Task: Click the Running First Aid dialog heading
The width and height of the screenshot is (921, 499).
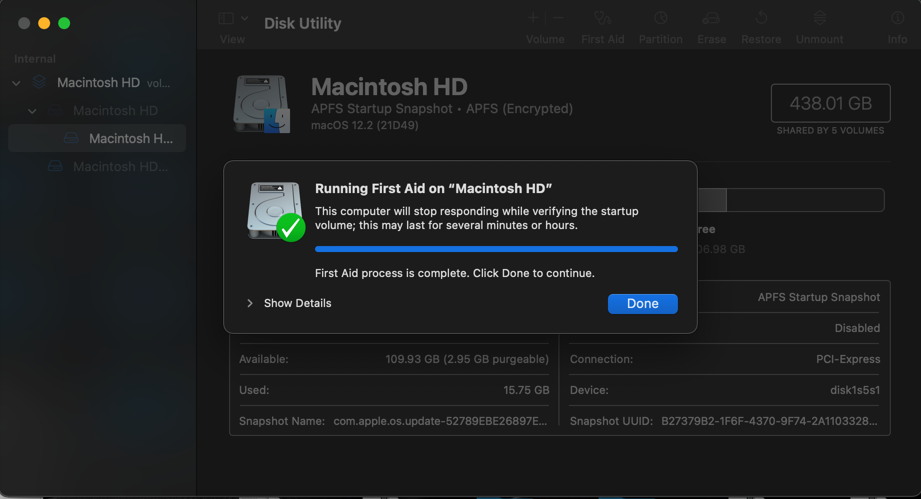Action: click(433, 188)
